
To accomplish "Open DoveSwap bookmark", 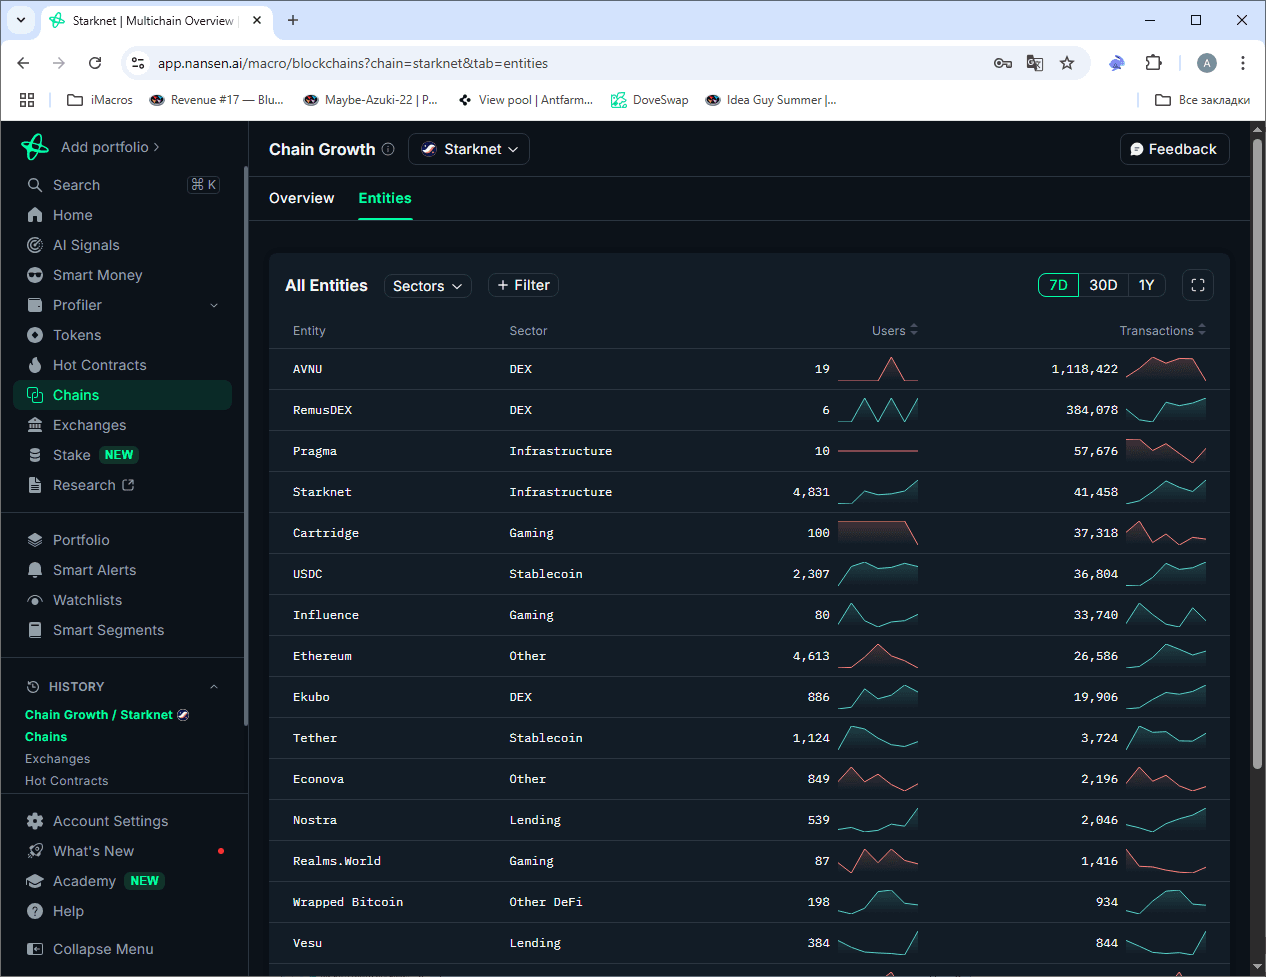I will 650,100.
